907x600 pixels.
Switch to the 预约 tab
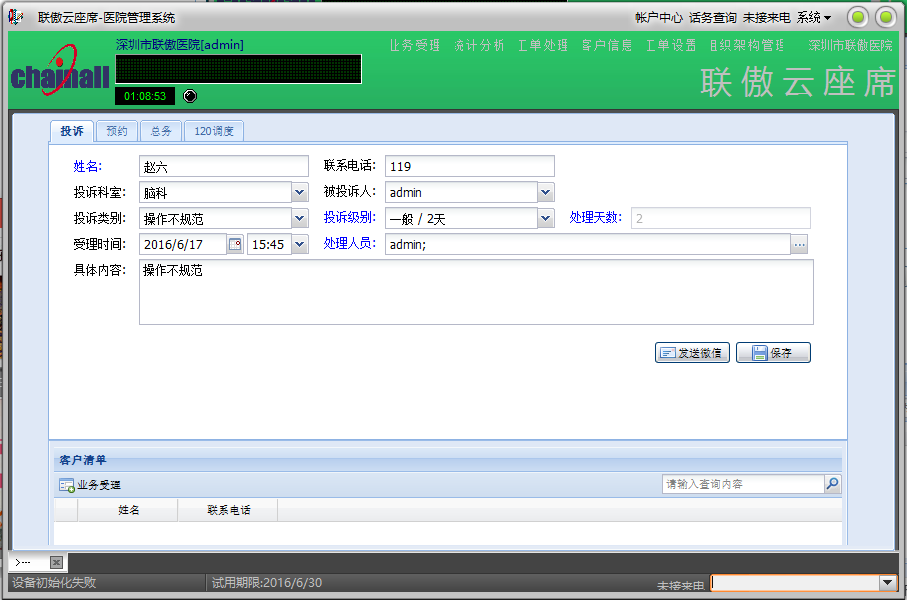[117, 131]
